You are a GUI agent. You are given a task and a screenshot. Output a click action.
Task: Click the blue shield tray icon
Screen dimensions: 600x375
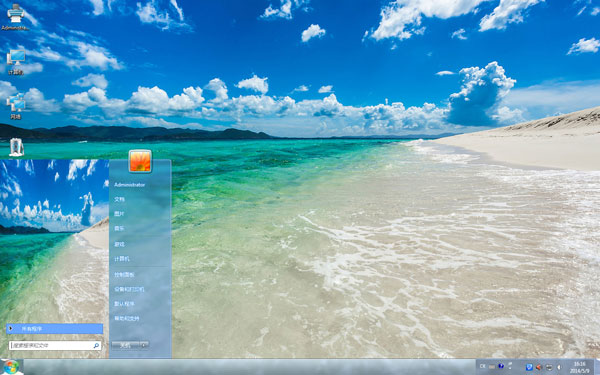529,367
